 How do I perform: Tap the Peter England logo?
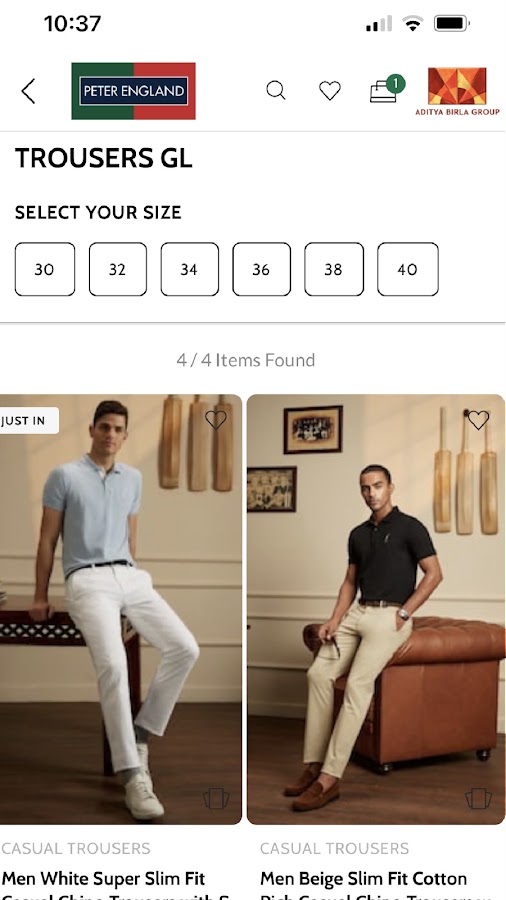[133, 91]
